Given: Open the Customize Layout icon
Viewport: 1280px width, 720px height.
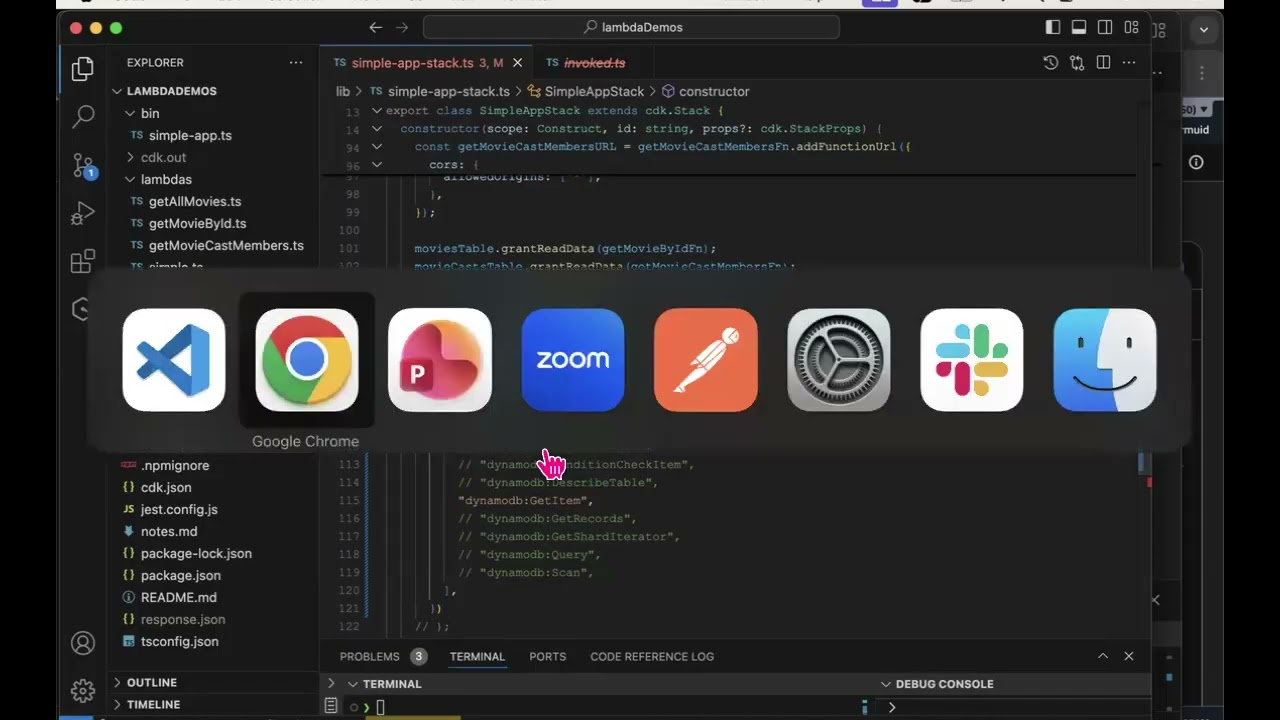Looking at the screenshot, I should coord(1131,27).
